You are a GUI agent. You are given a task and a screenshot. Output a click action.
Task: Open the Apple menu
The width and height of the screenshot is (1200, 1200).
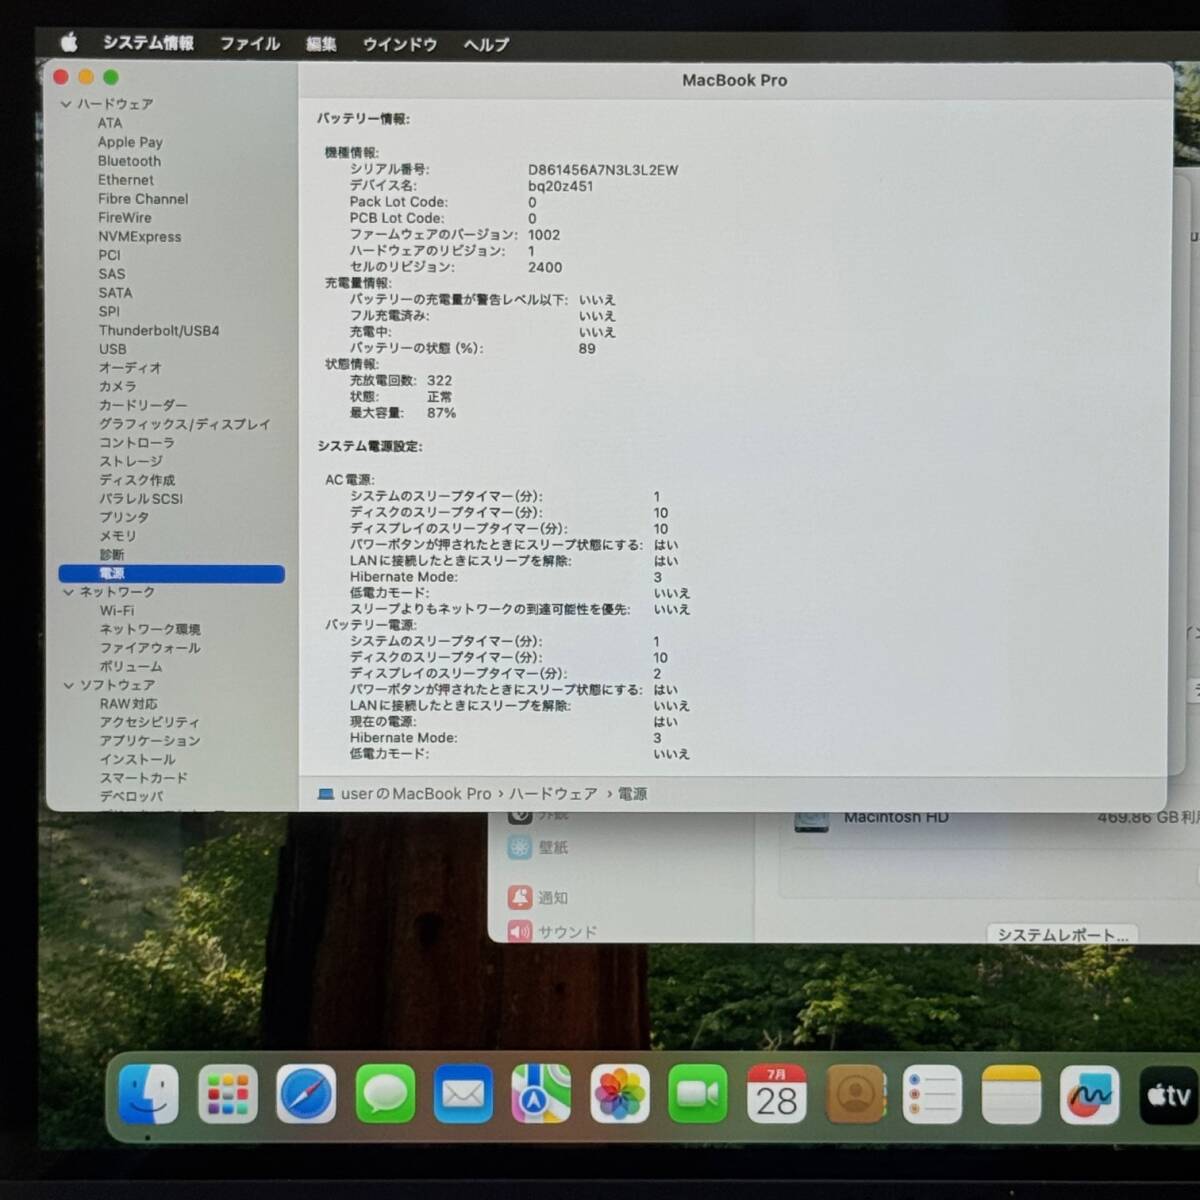click(69, 42)
